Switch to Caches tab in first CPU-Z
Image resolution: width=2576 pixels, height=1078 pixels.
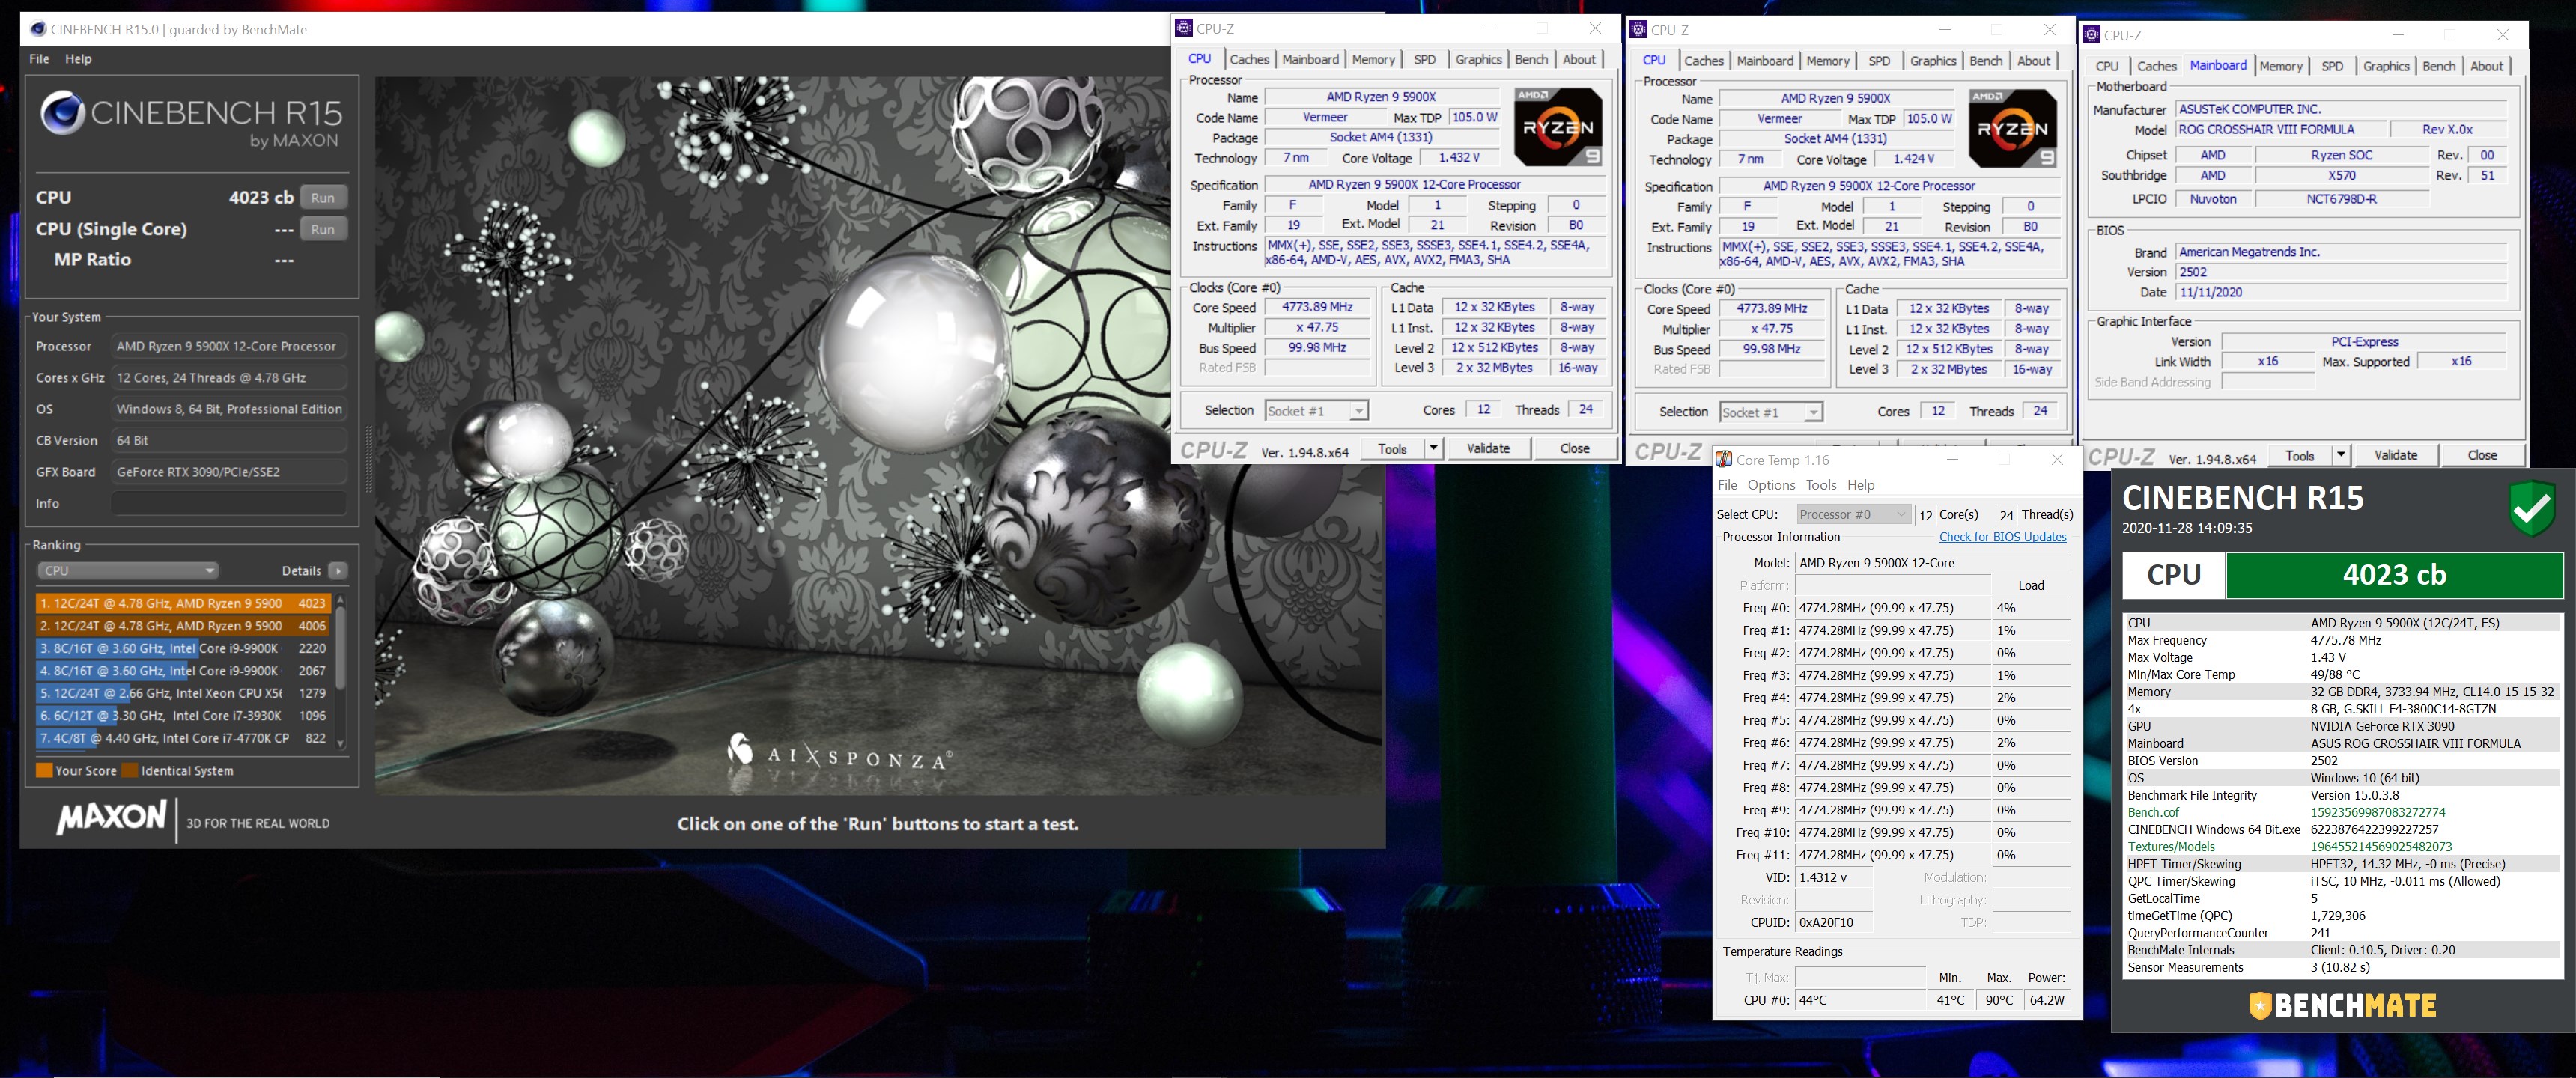coord(1249,60)
